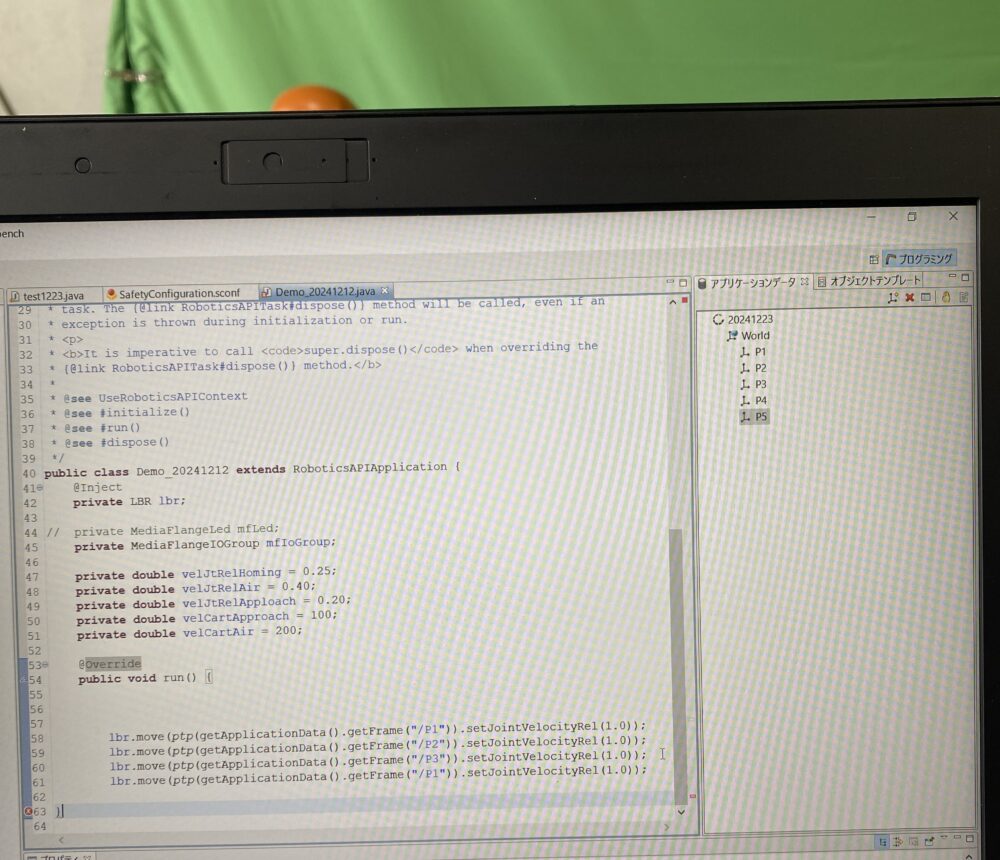Click the P3 frame icon
Image resolution: width=1000 pixels, height=860 pixels.
pyautogui.click(x=745, y=385)
